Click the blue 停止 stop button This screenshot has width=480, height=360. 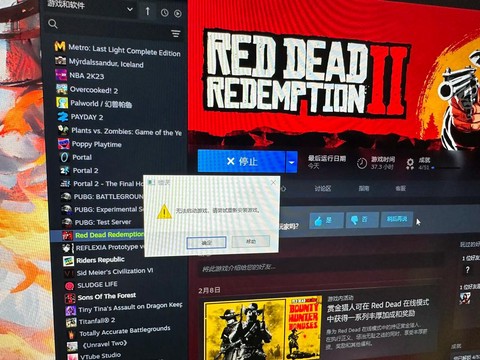pyautogui.click(x=242, y=161)
